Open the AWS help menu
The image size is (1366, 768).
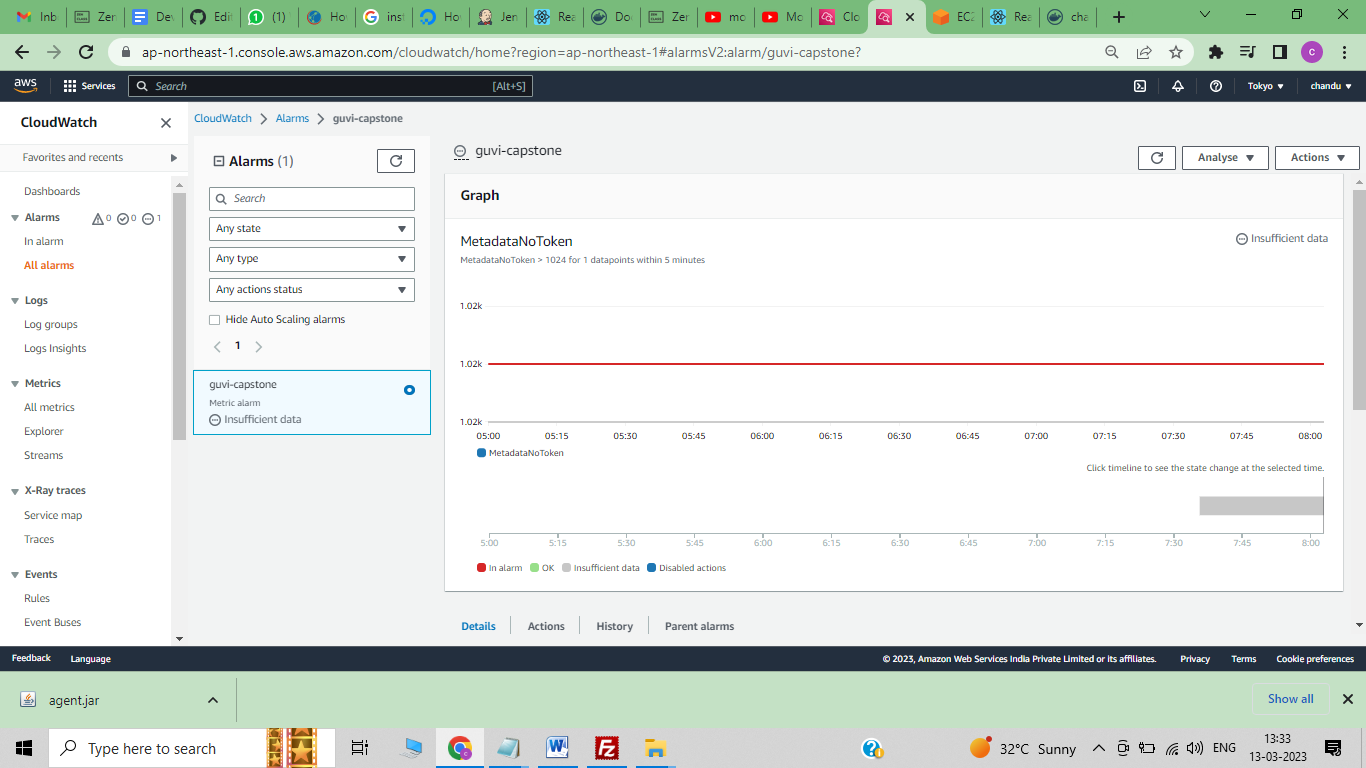pyautogui.click(x=1216, y=86)
